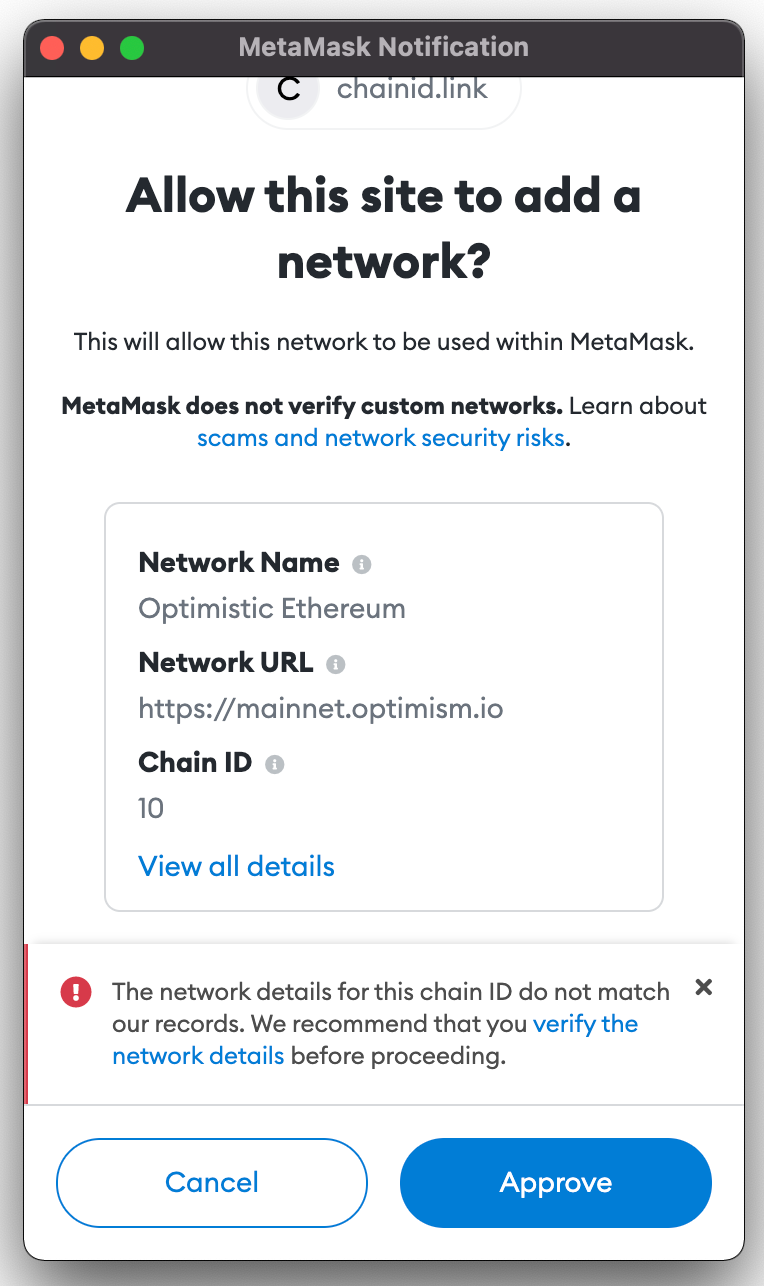Click the Chain ID value 10
The image size is (764, 1286).
pyautogui.click(x=151, y=808)
